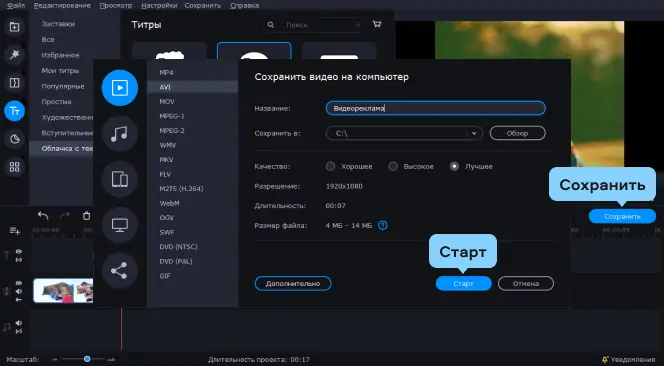The height and width of the screenshot is (366, 664).
Task: Select Лучшее quality radio button
Action: [454, 166]
